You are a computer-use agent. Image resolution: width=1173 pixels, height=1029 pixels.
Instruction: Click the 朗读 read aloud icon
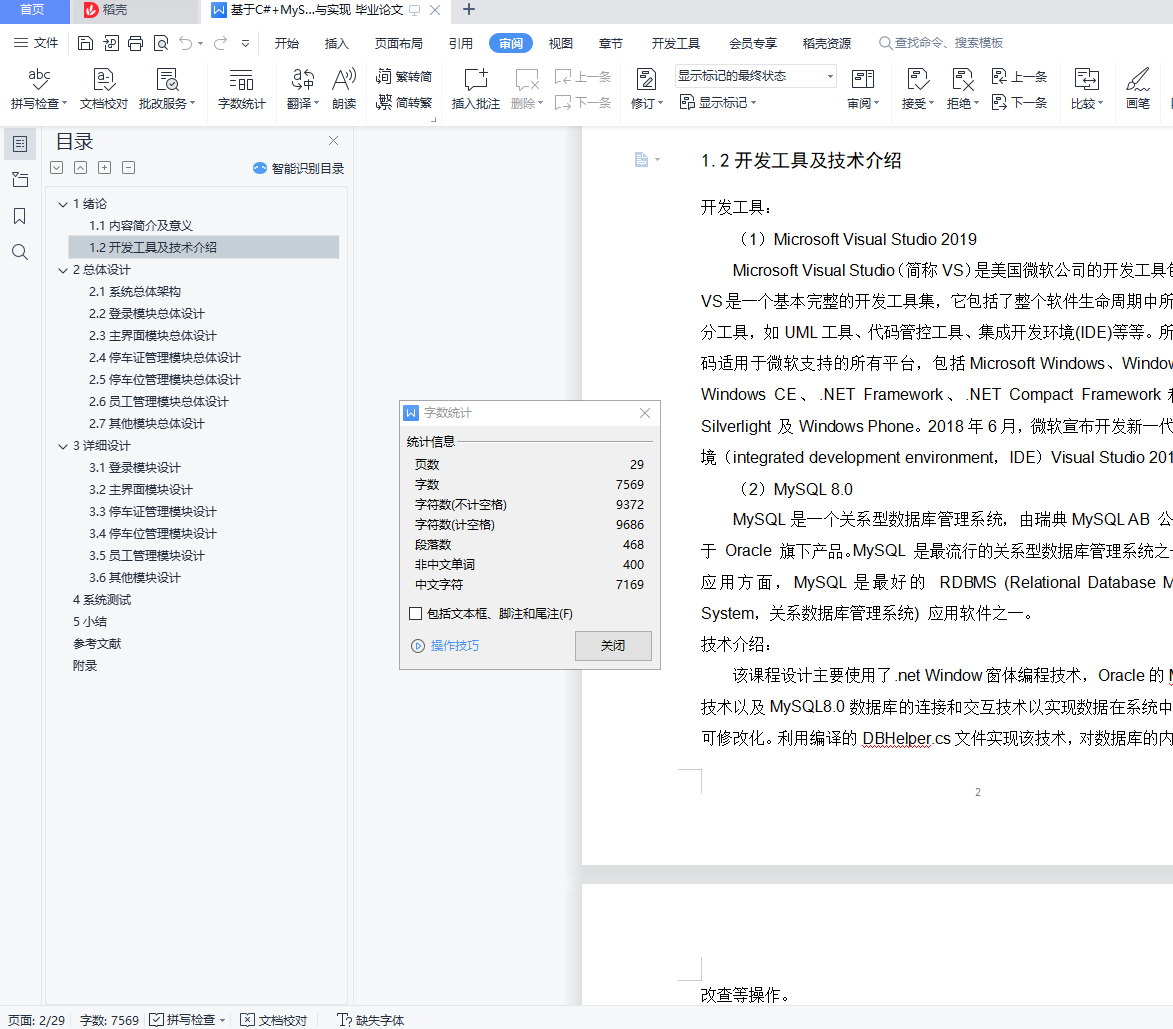(344, 88)
